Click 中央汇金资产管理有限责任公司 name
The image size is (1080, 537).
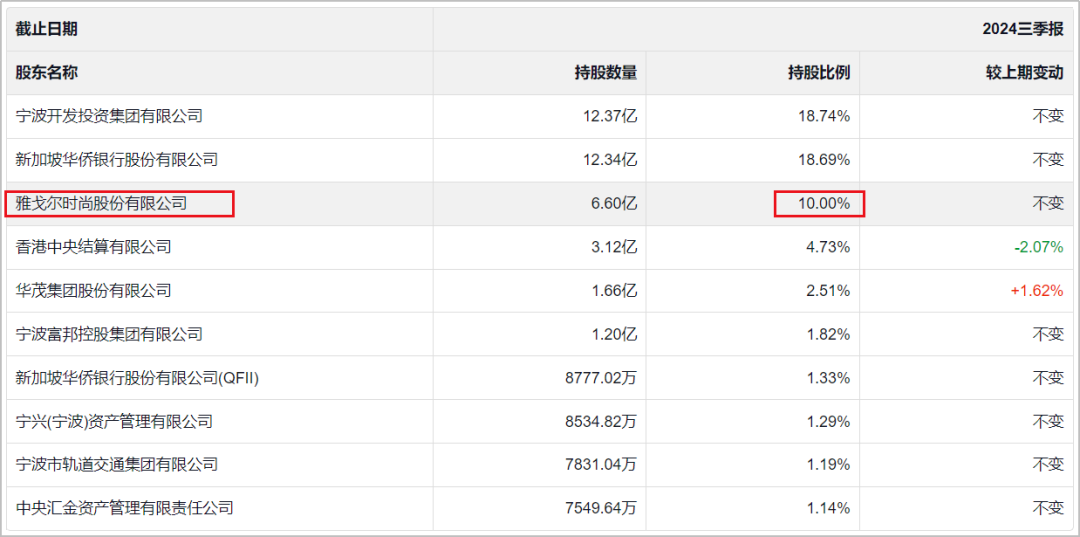click(124, 509)
